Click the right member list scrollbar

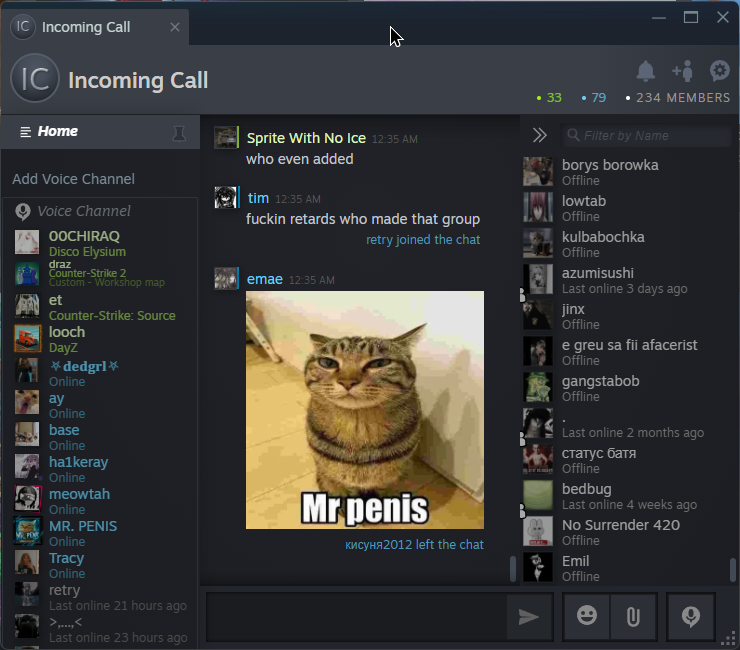coord(732,570)
